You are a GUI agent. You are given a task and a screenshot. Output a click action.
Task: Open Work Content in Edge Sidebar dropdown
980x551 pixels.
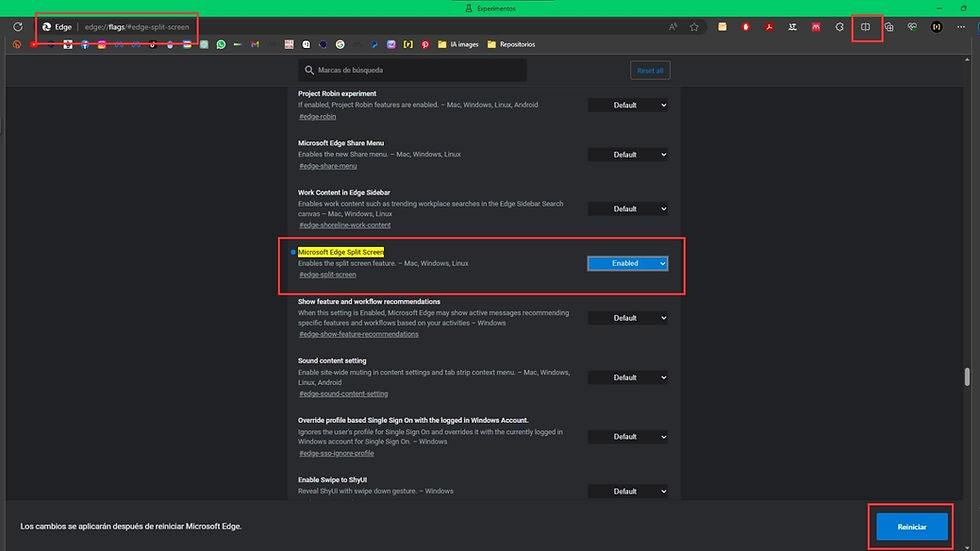tap(628, 209)
